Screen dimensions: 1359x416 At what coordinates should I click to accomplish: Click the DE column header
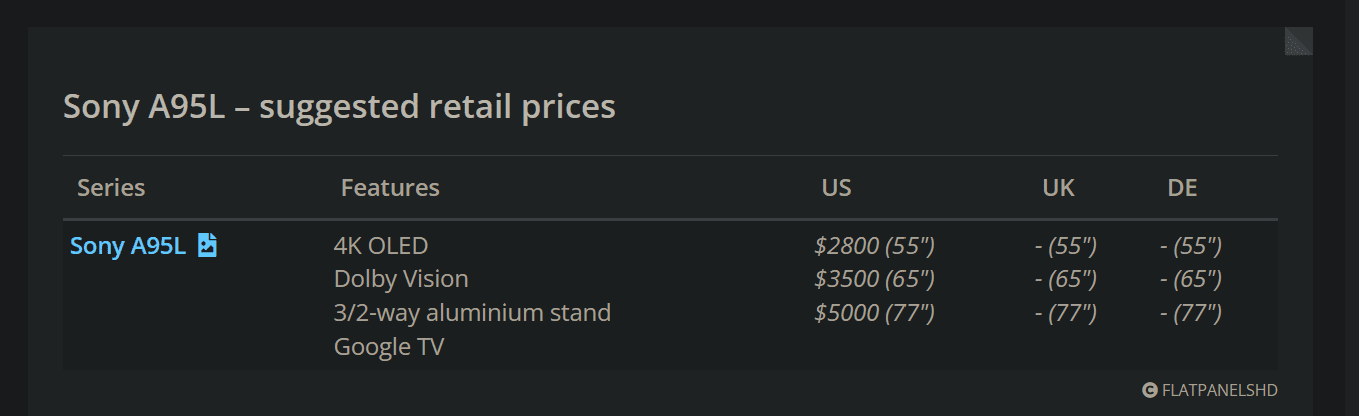click(1182, 188)
